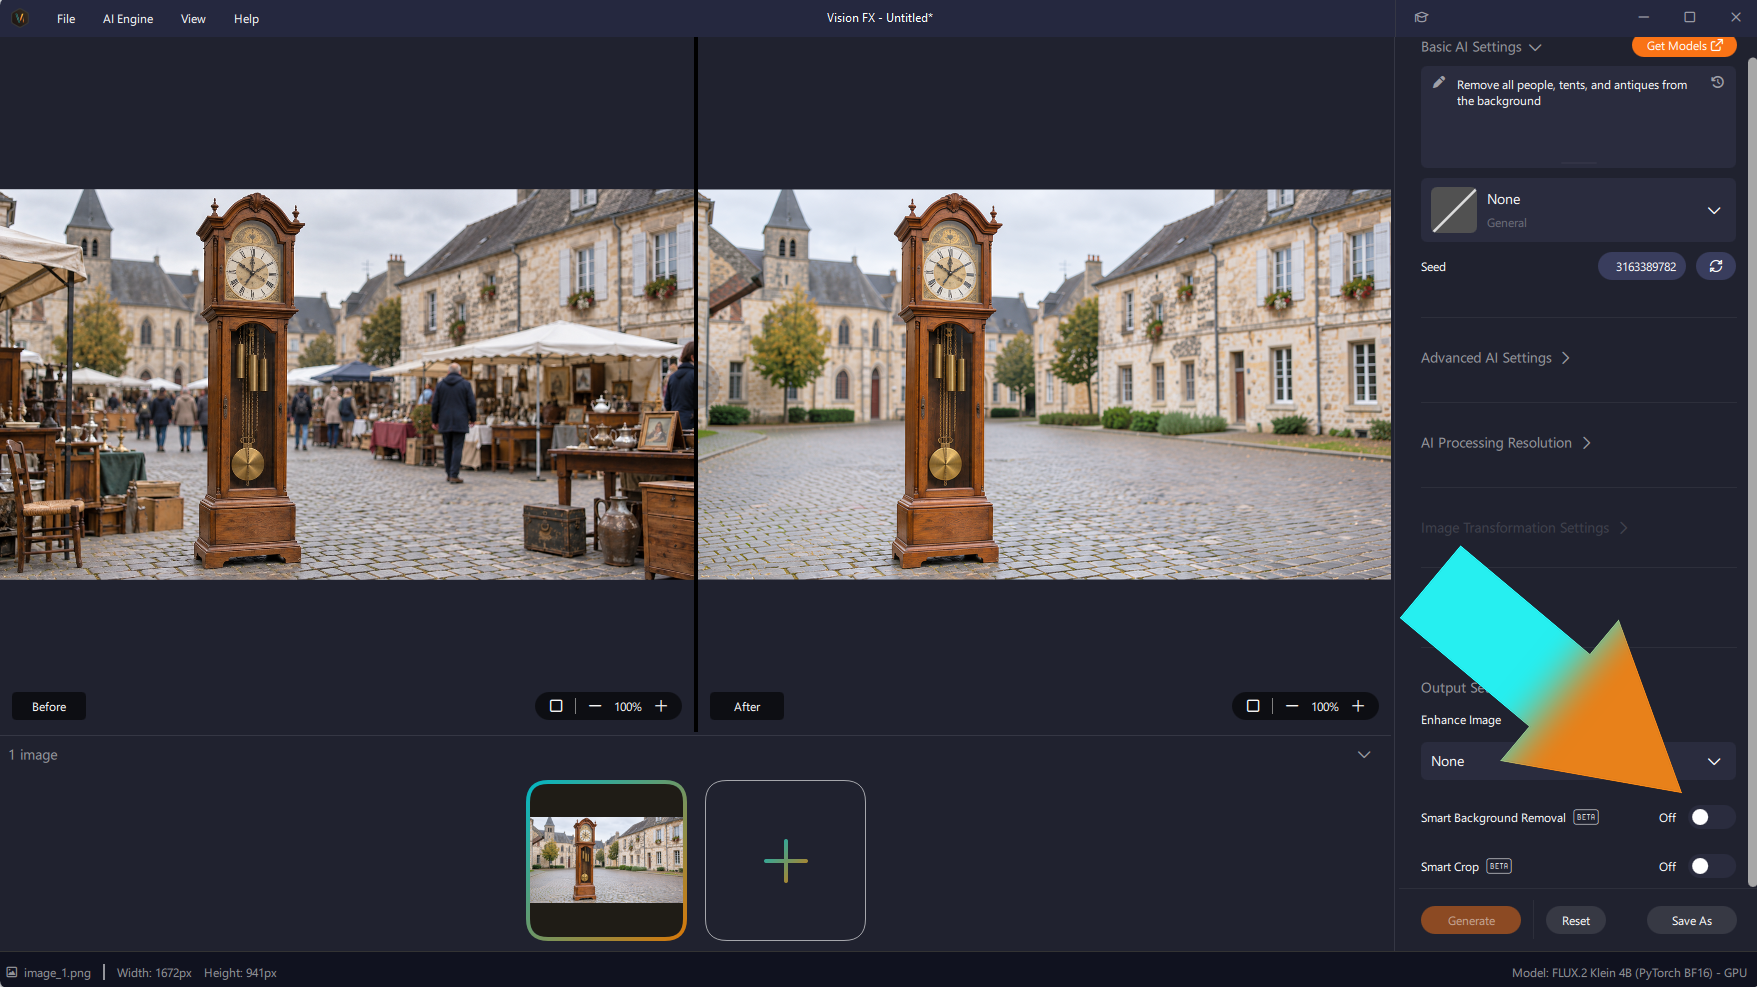Click the Before preview image

tap(347, 385)
